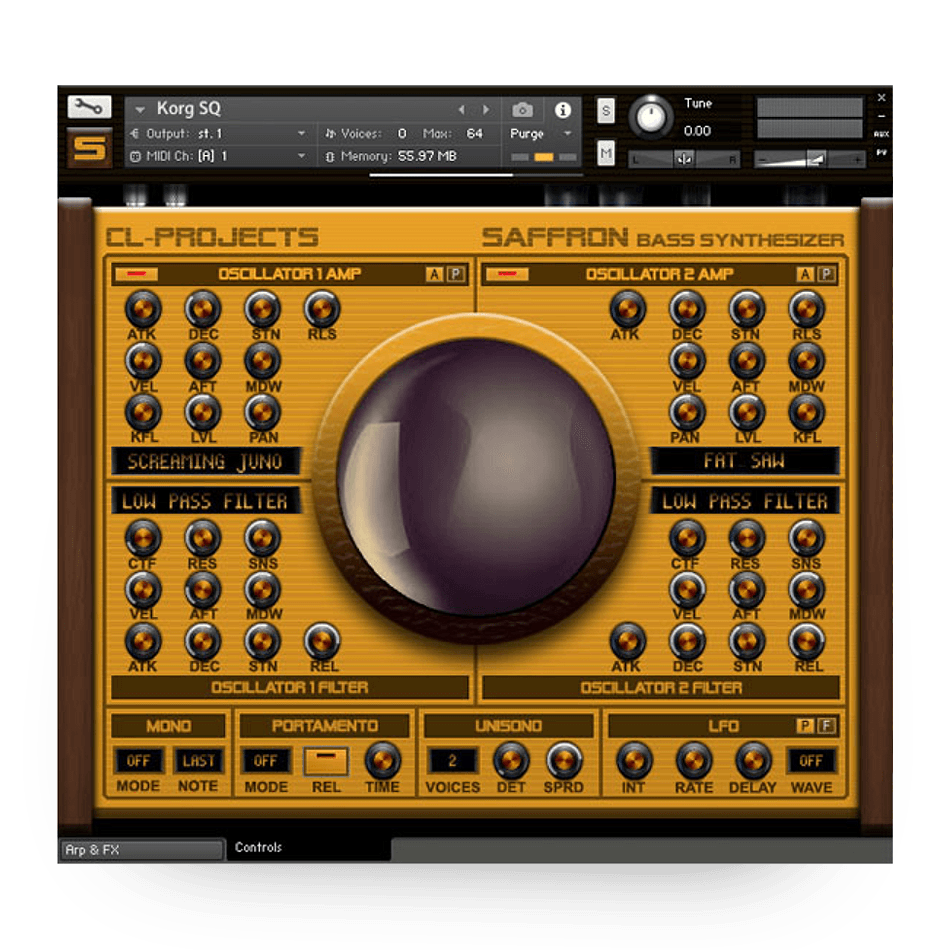Screen dimensions: 950x950
Task: Mute the instrument with M button
Action: pos(606,153)
